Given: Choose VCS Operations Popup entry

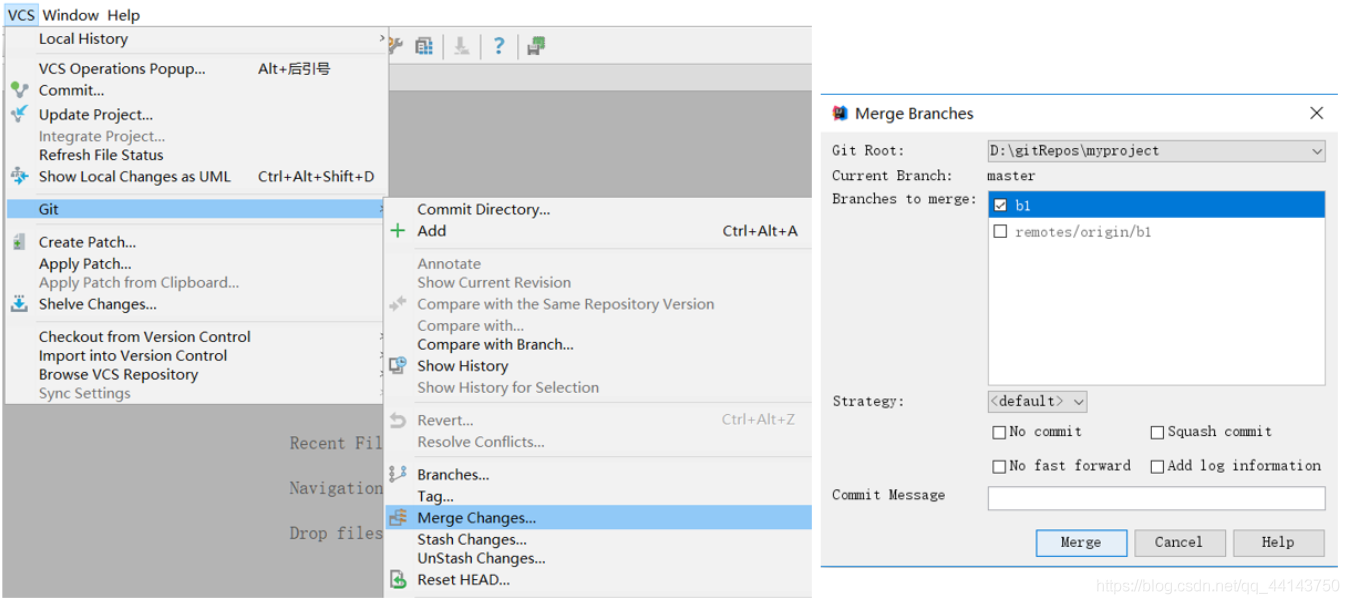Looking at the screenshot, I should click(x=122, y=69).
